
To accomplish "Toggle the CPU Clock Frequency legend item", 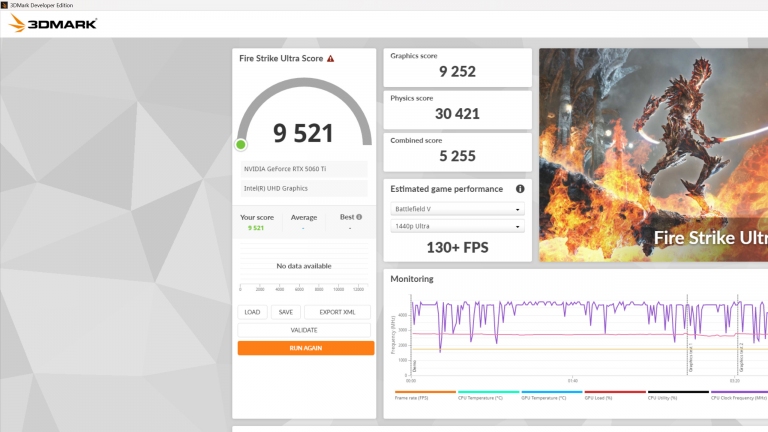I will click(739, 395).
